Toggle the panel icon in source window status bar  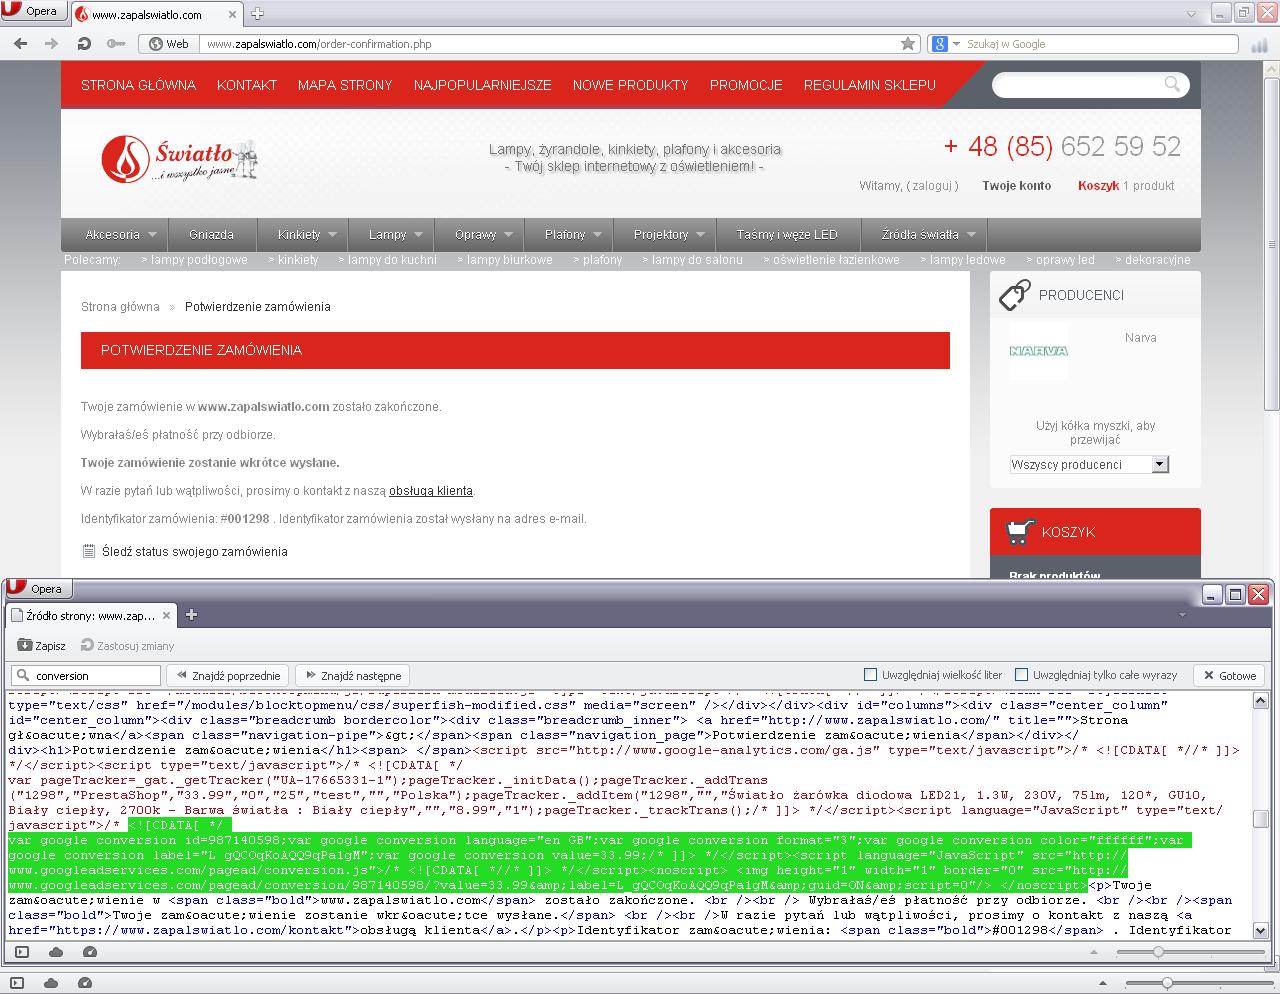[21, 952]
